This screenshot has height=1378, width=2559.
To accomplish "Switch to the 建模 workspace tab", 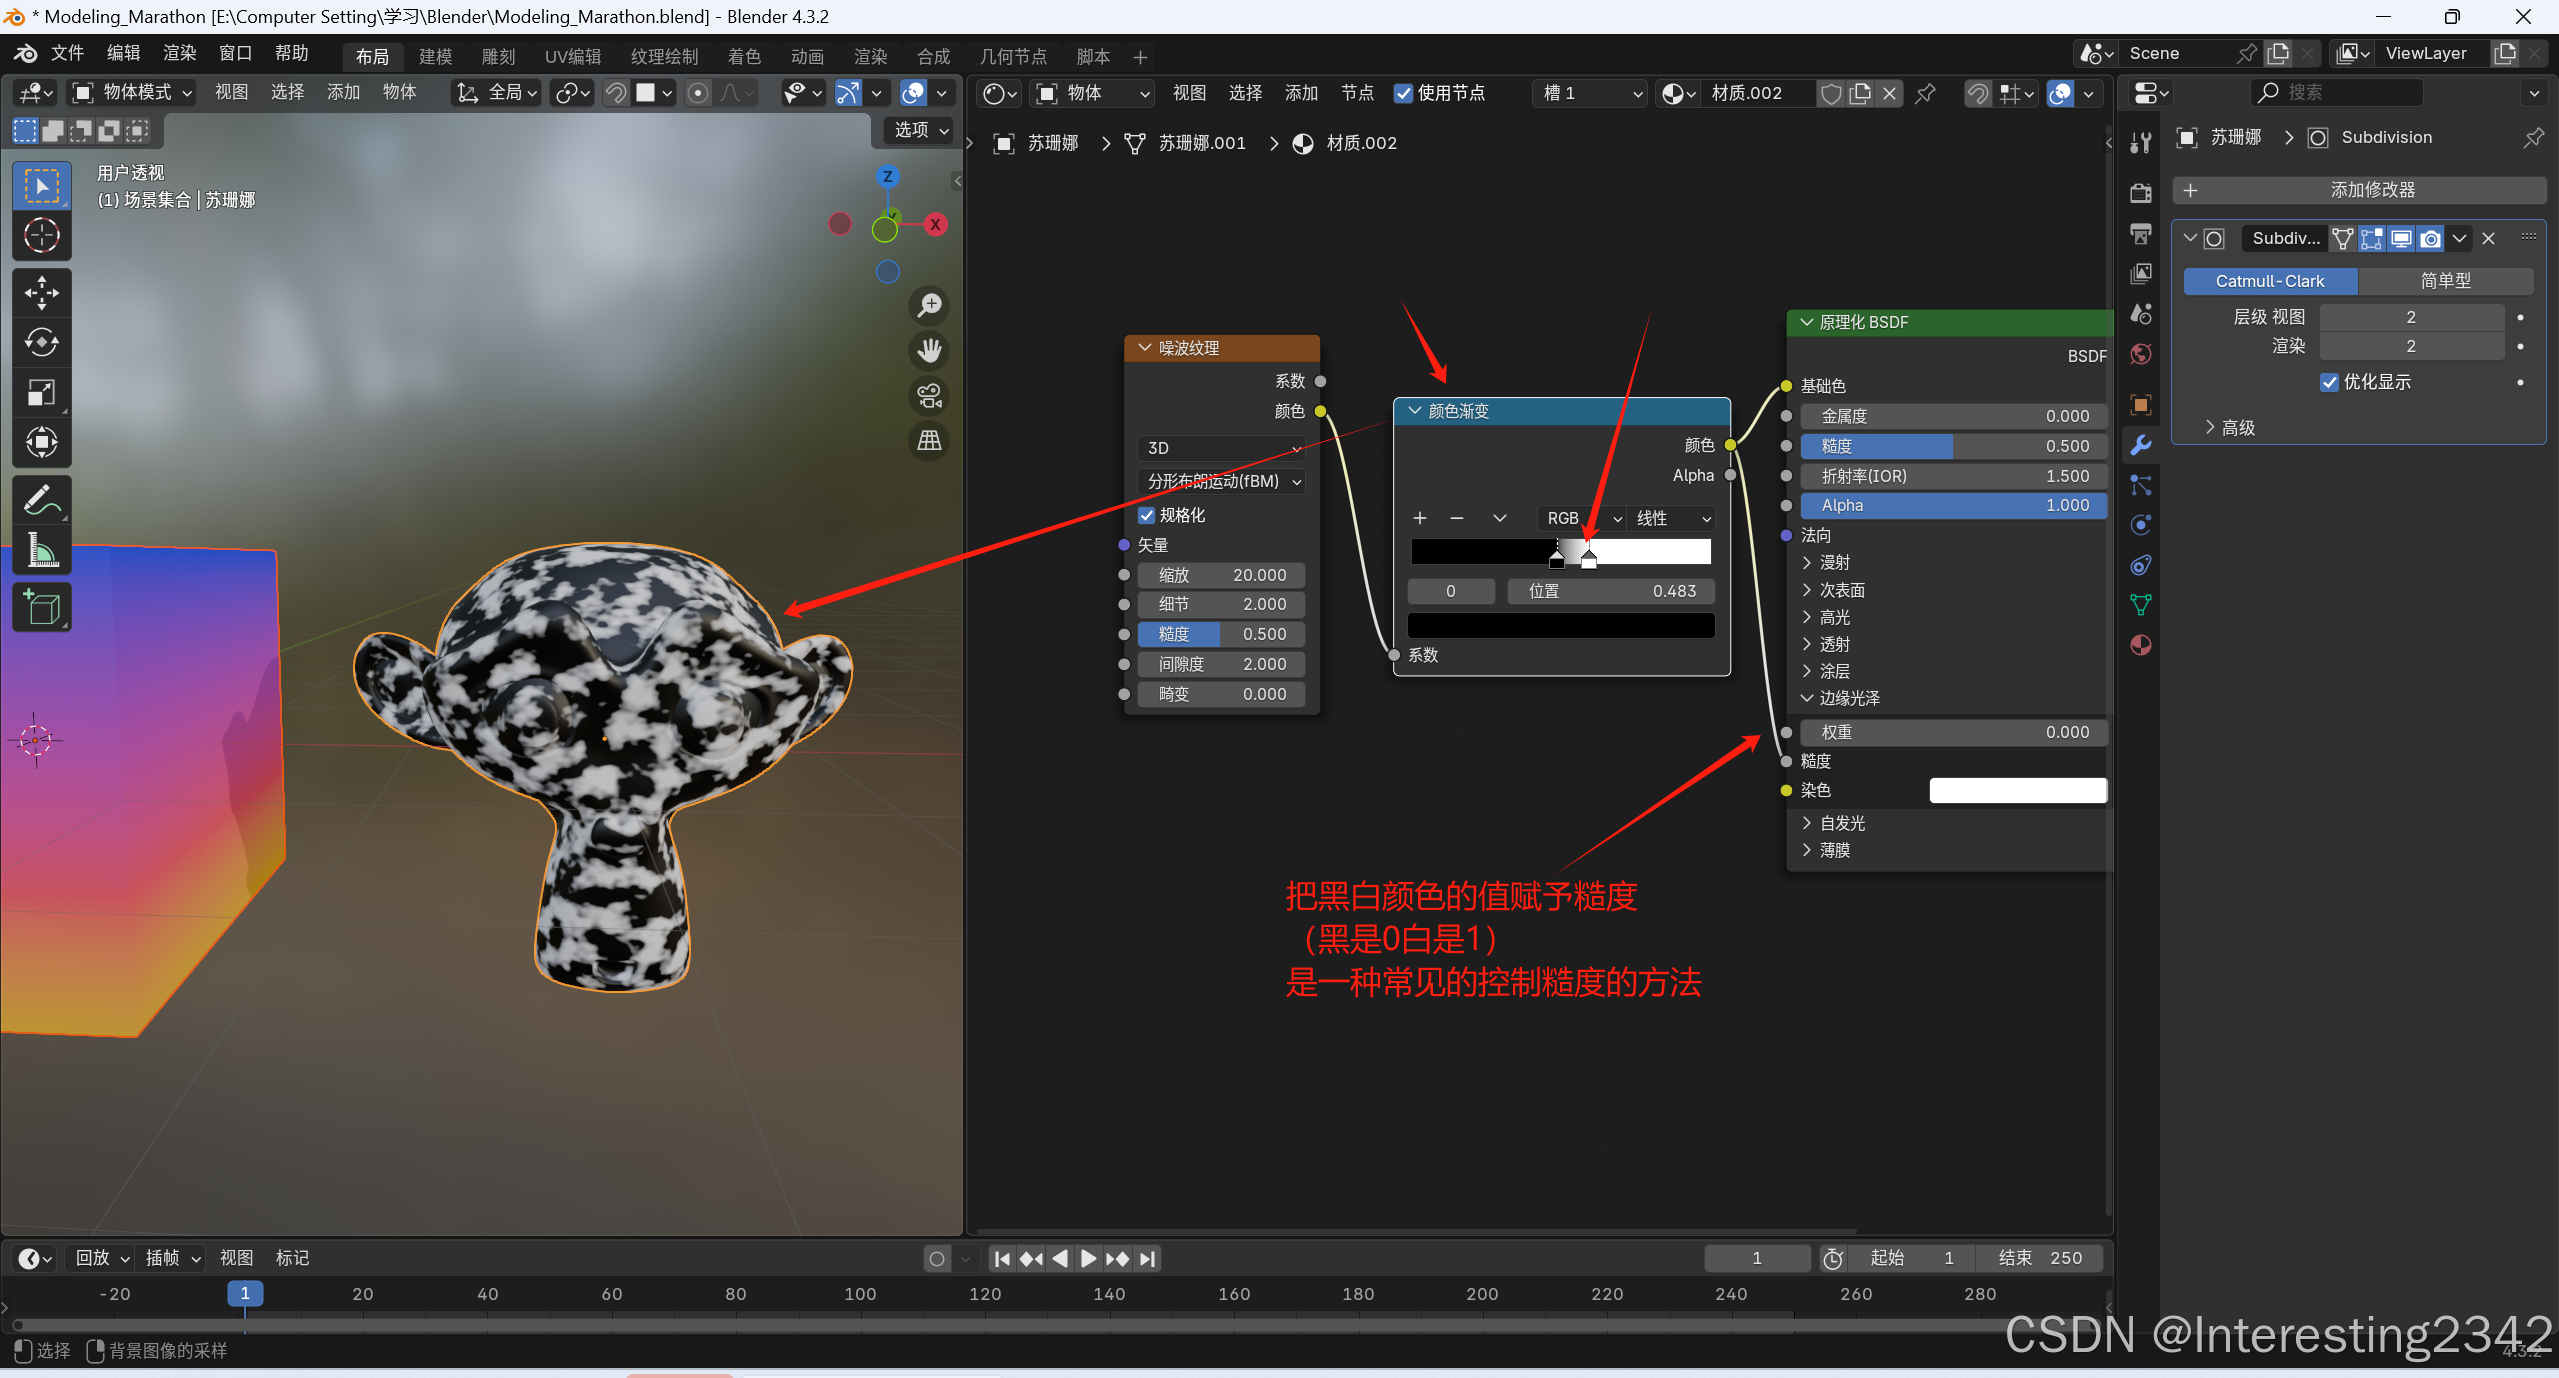I will coord(435,57).
